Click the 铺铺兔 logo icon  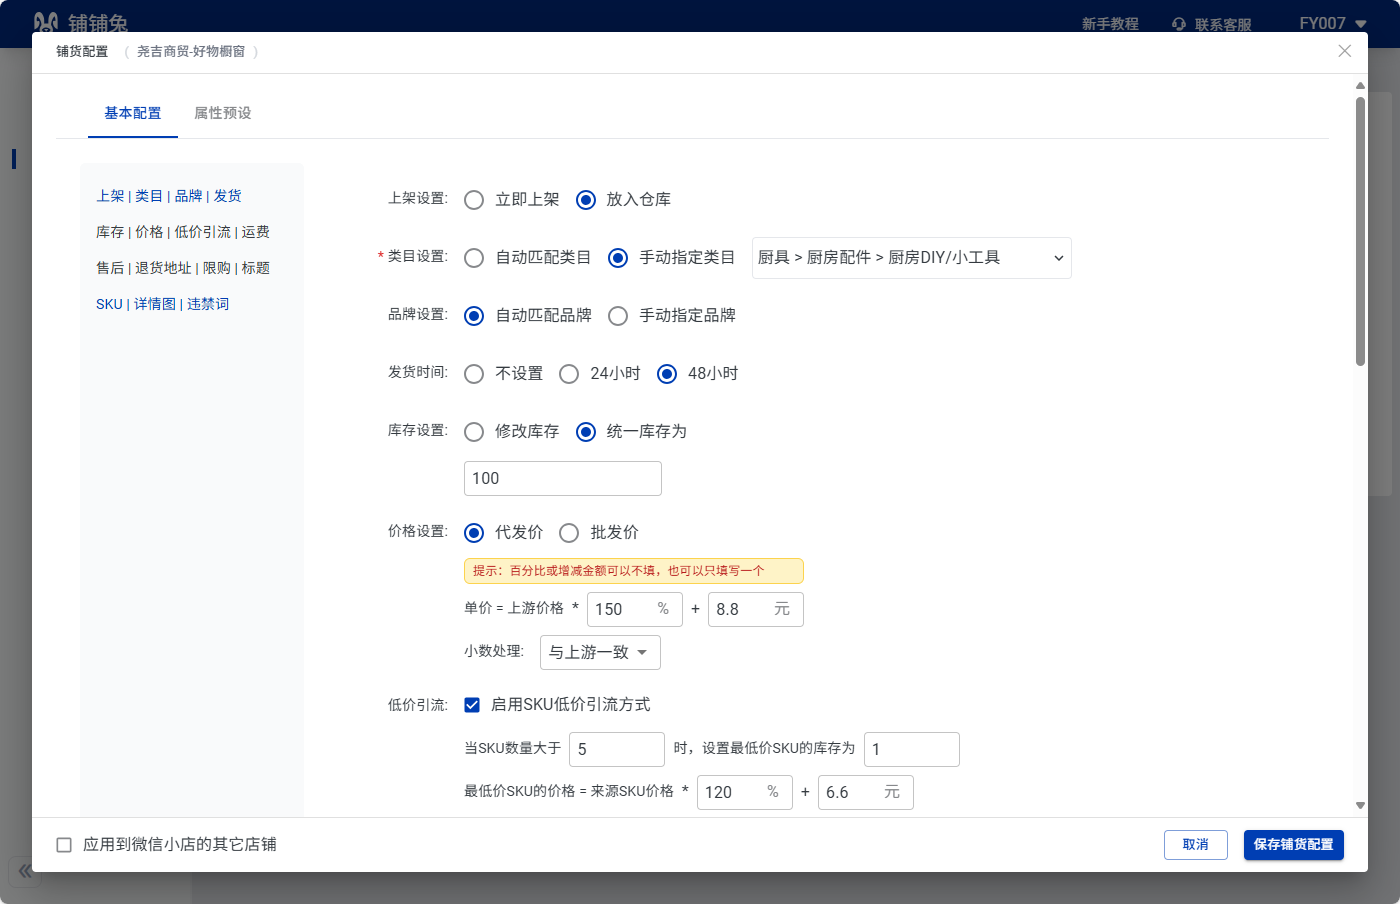46,23
